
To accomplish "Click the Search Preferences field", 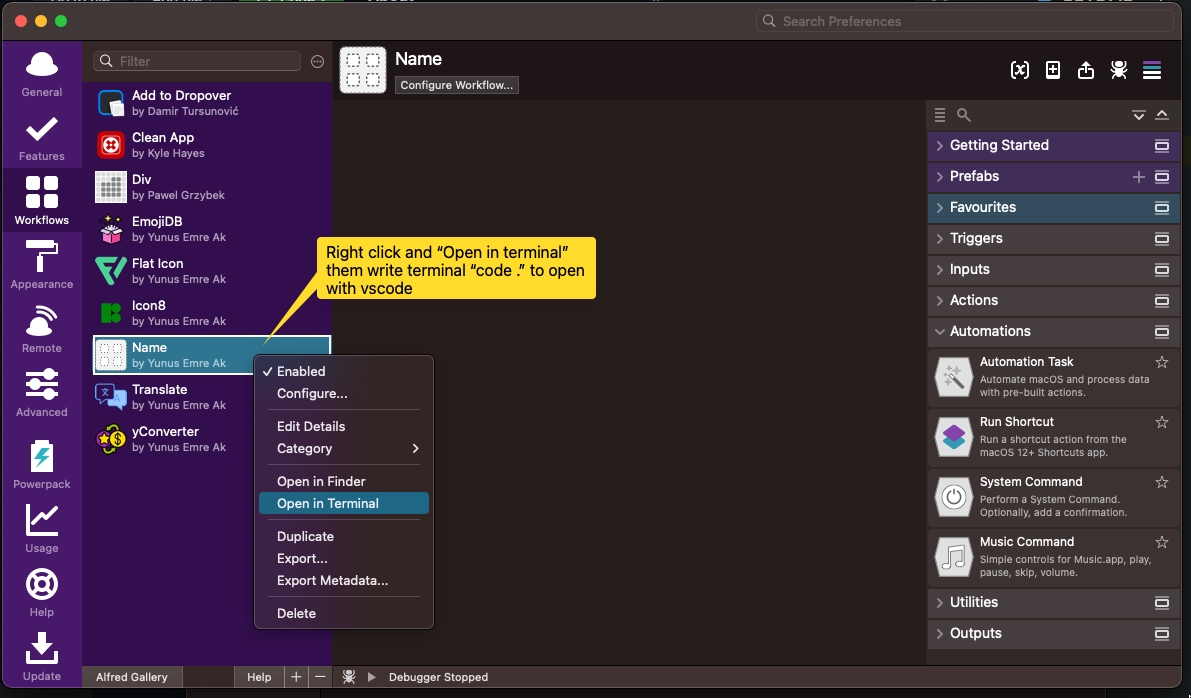I will 965,21.
